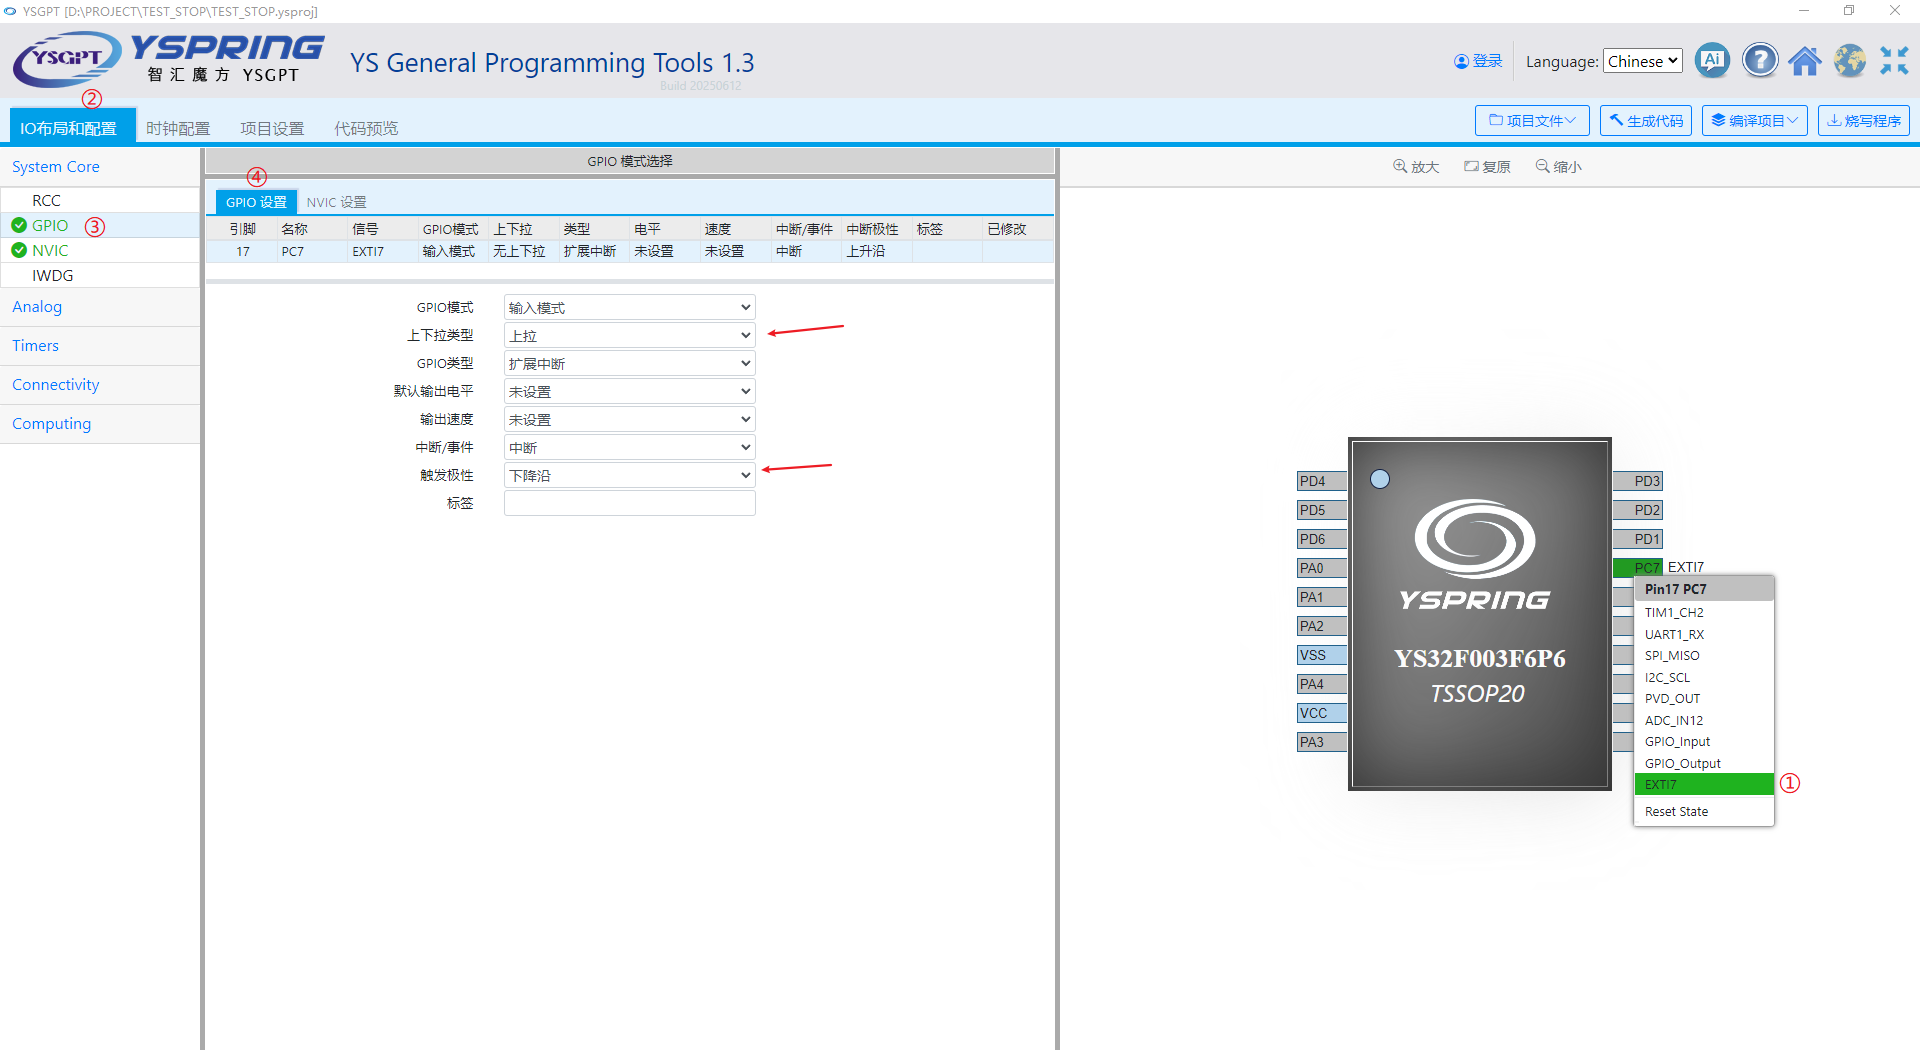The image size is (1920, 1050).
Task: Open the 上下拉类型 dropdown
Action: pyautogui.click(x=629, y=335)
